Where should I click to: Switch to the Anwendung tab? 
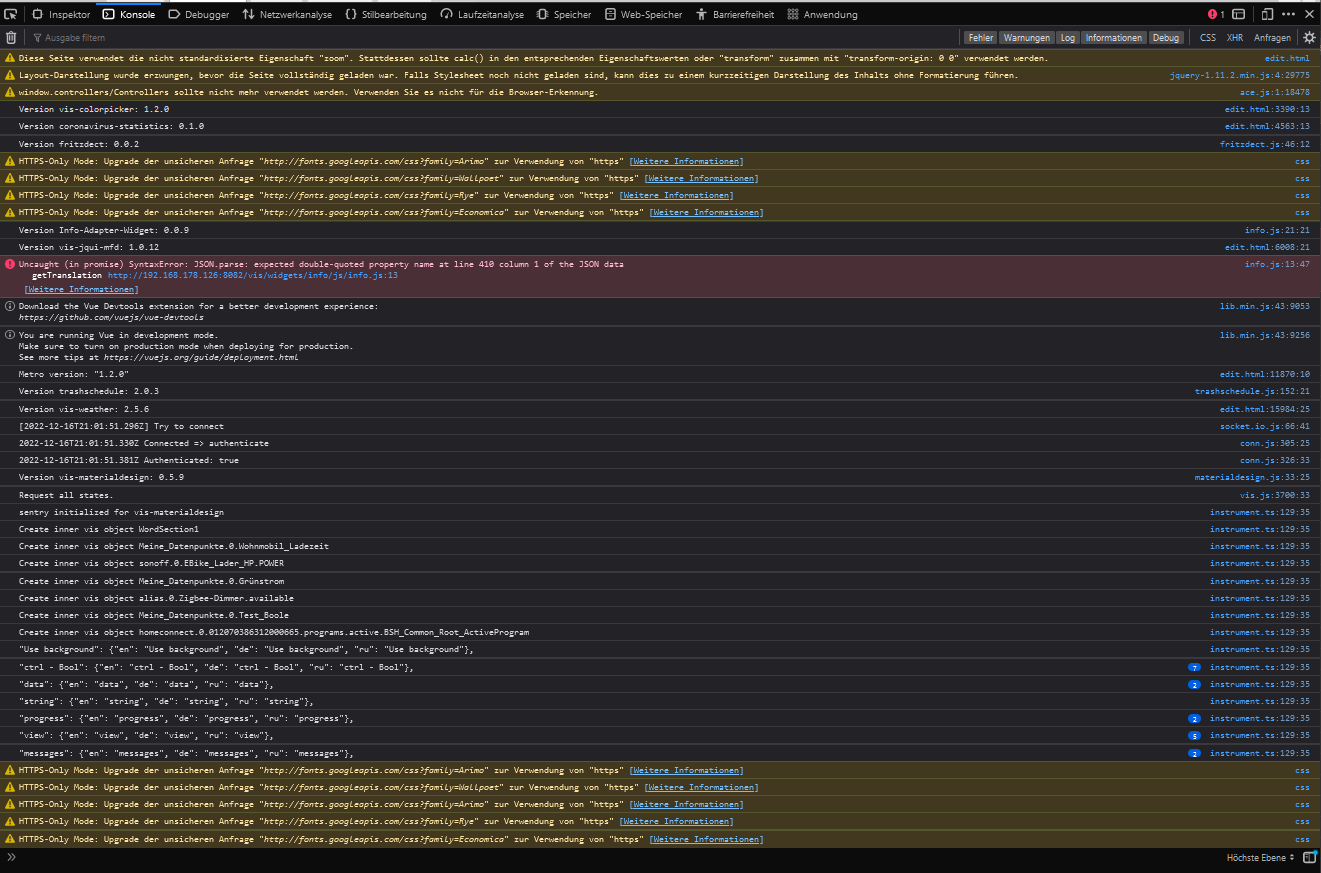click(x=822, y=14)
